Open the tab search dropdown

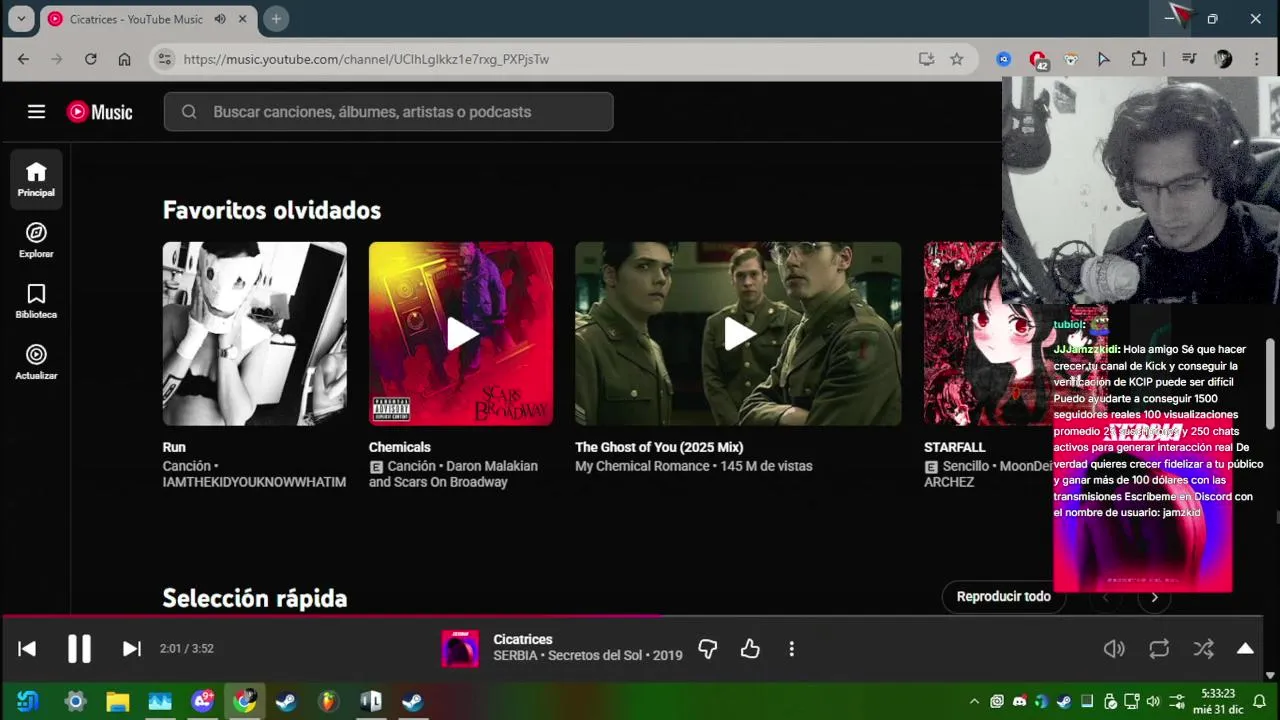21,19
